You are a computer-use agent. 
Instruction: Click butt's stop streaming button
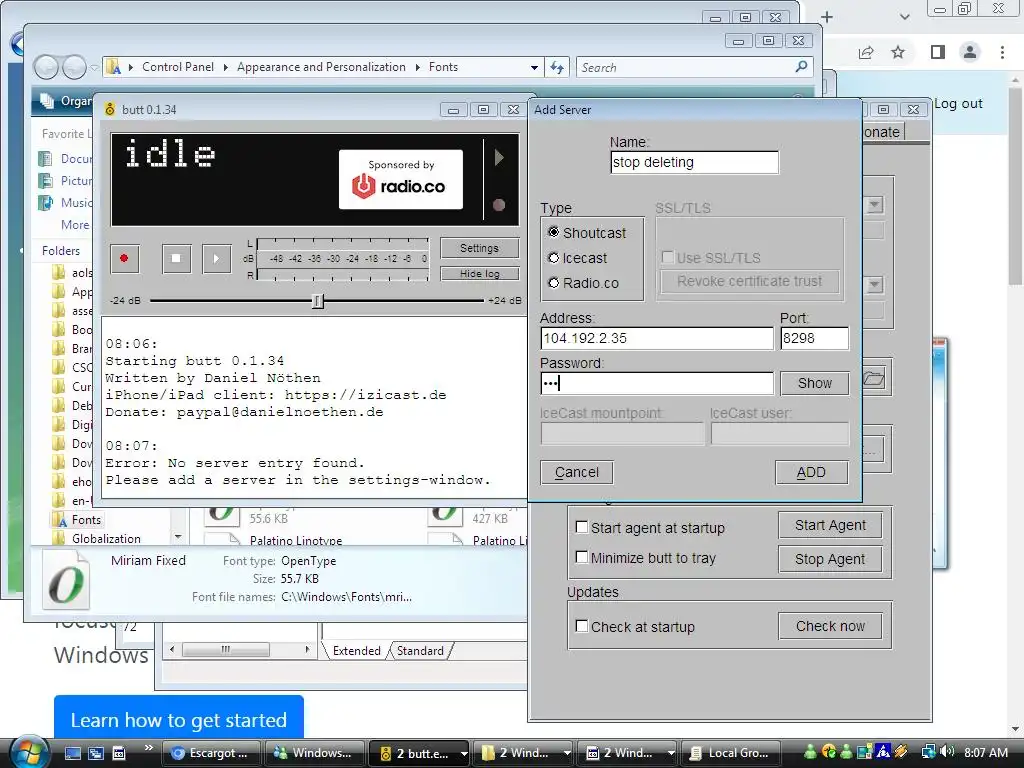(176, 258)
